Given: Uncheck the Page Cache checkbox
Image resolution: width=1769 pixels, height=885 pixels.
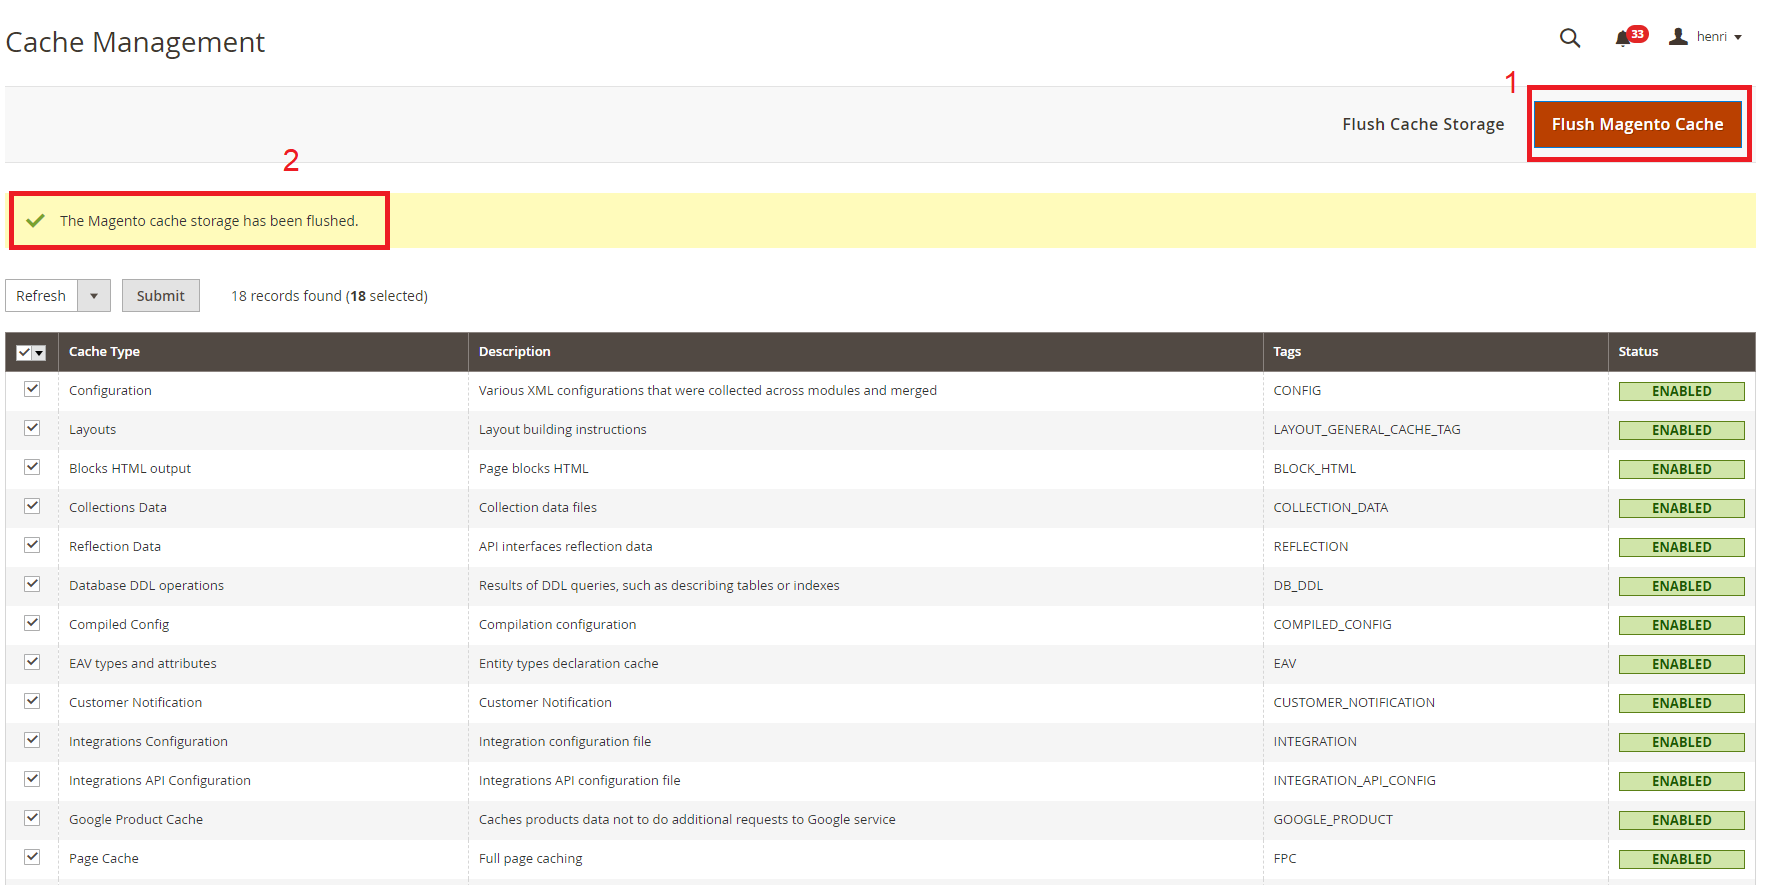Looking at the screenshot, I should point(32,857).
